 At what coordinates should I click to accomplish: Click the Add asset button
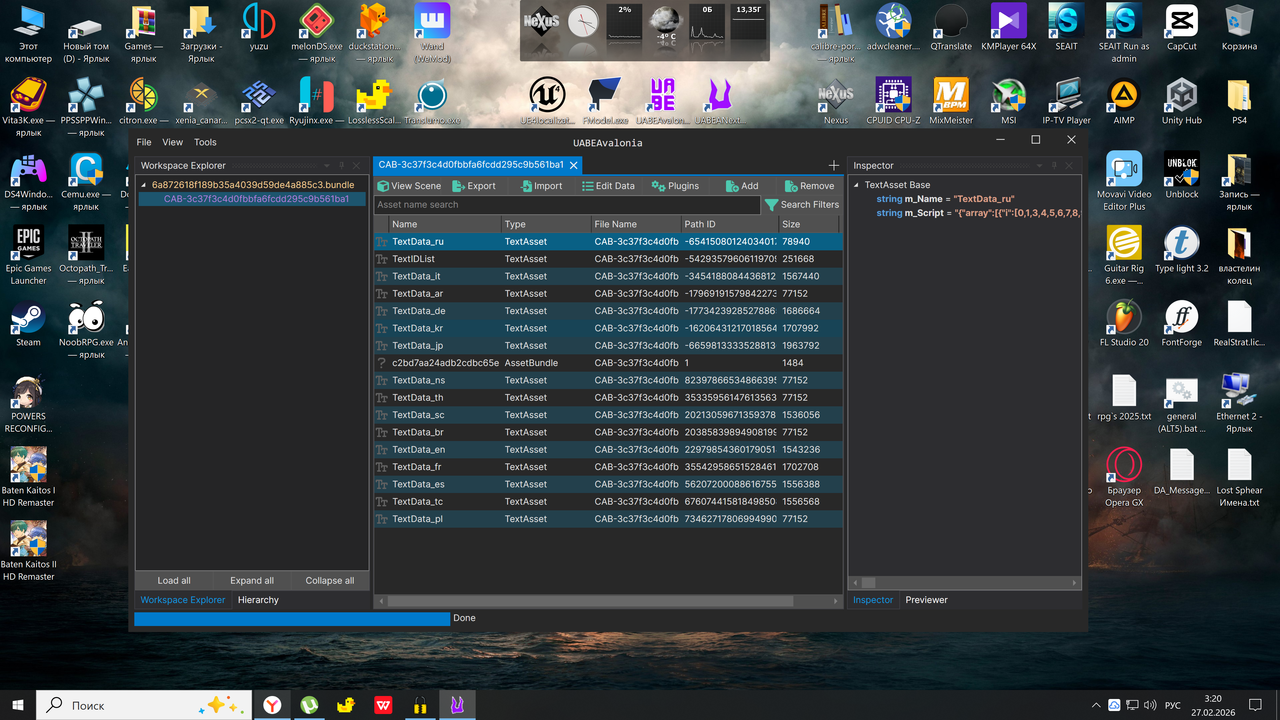(742, 186)
